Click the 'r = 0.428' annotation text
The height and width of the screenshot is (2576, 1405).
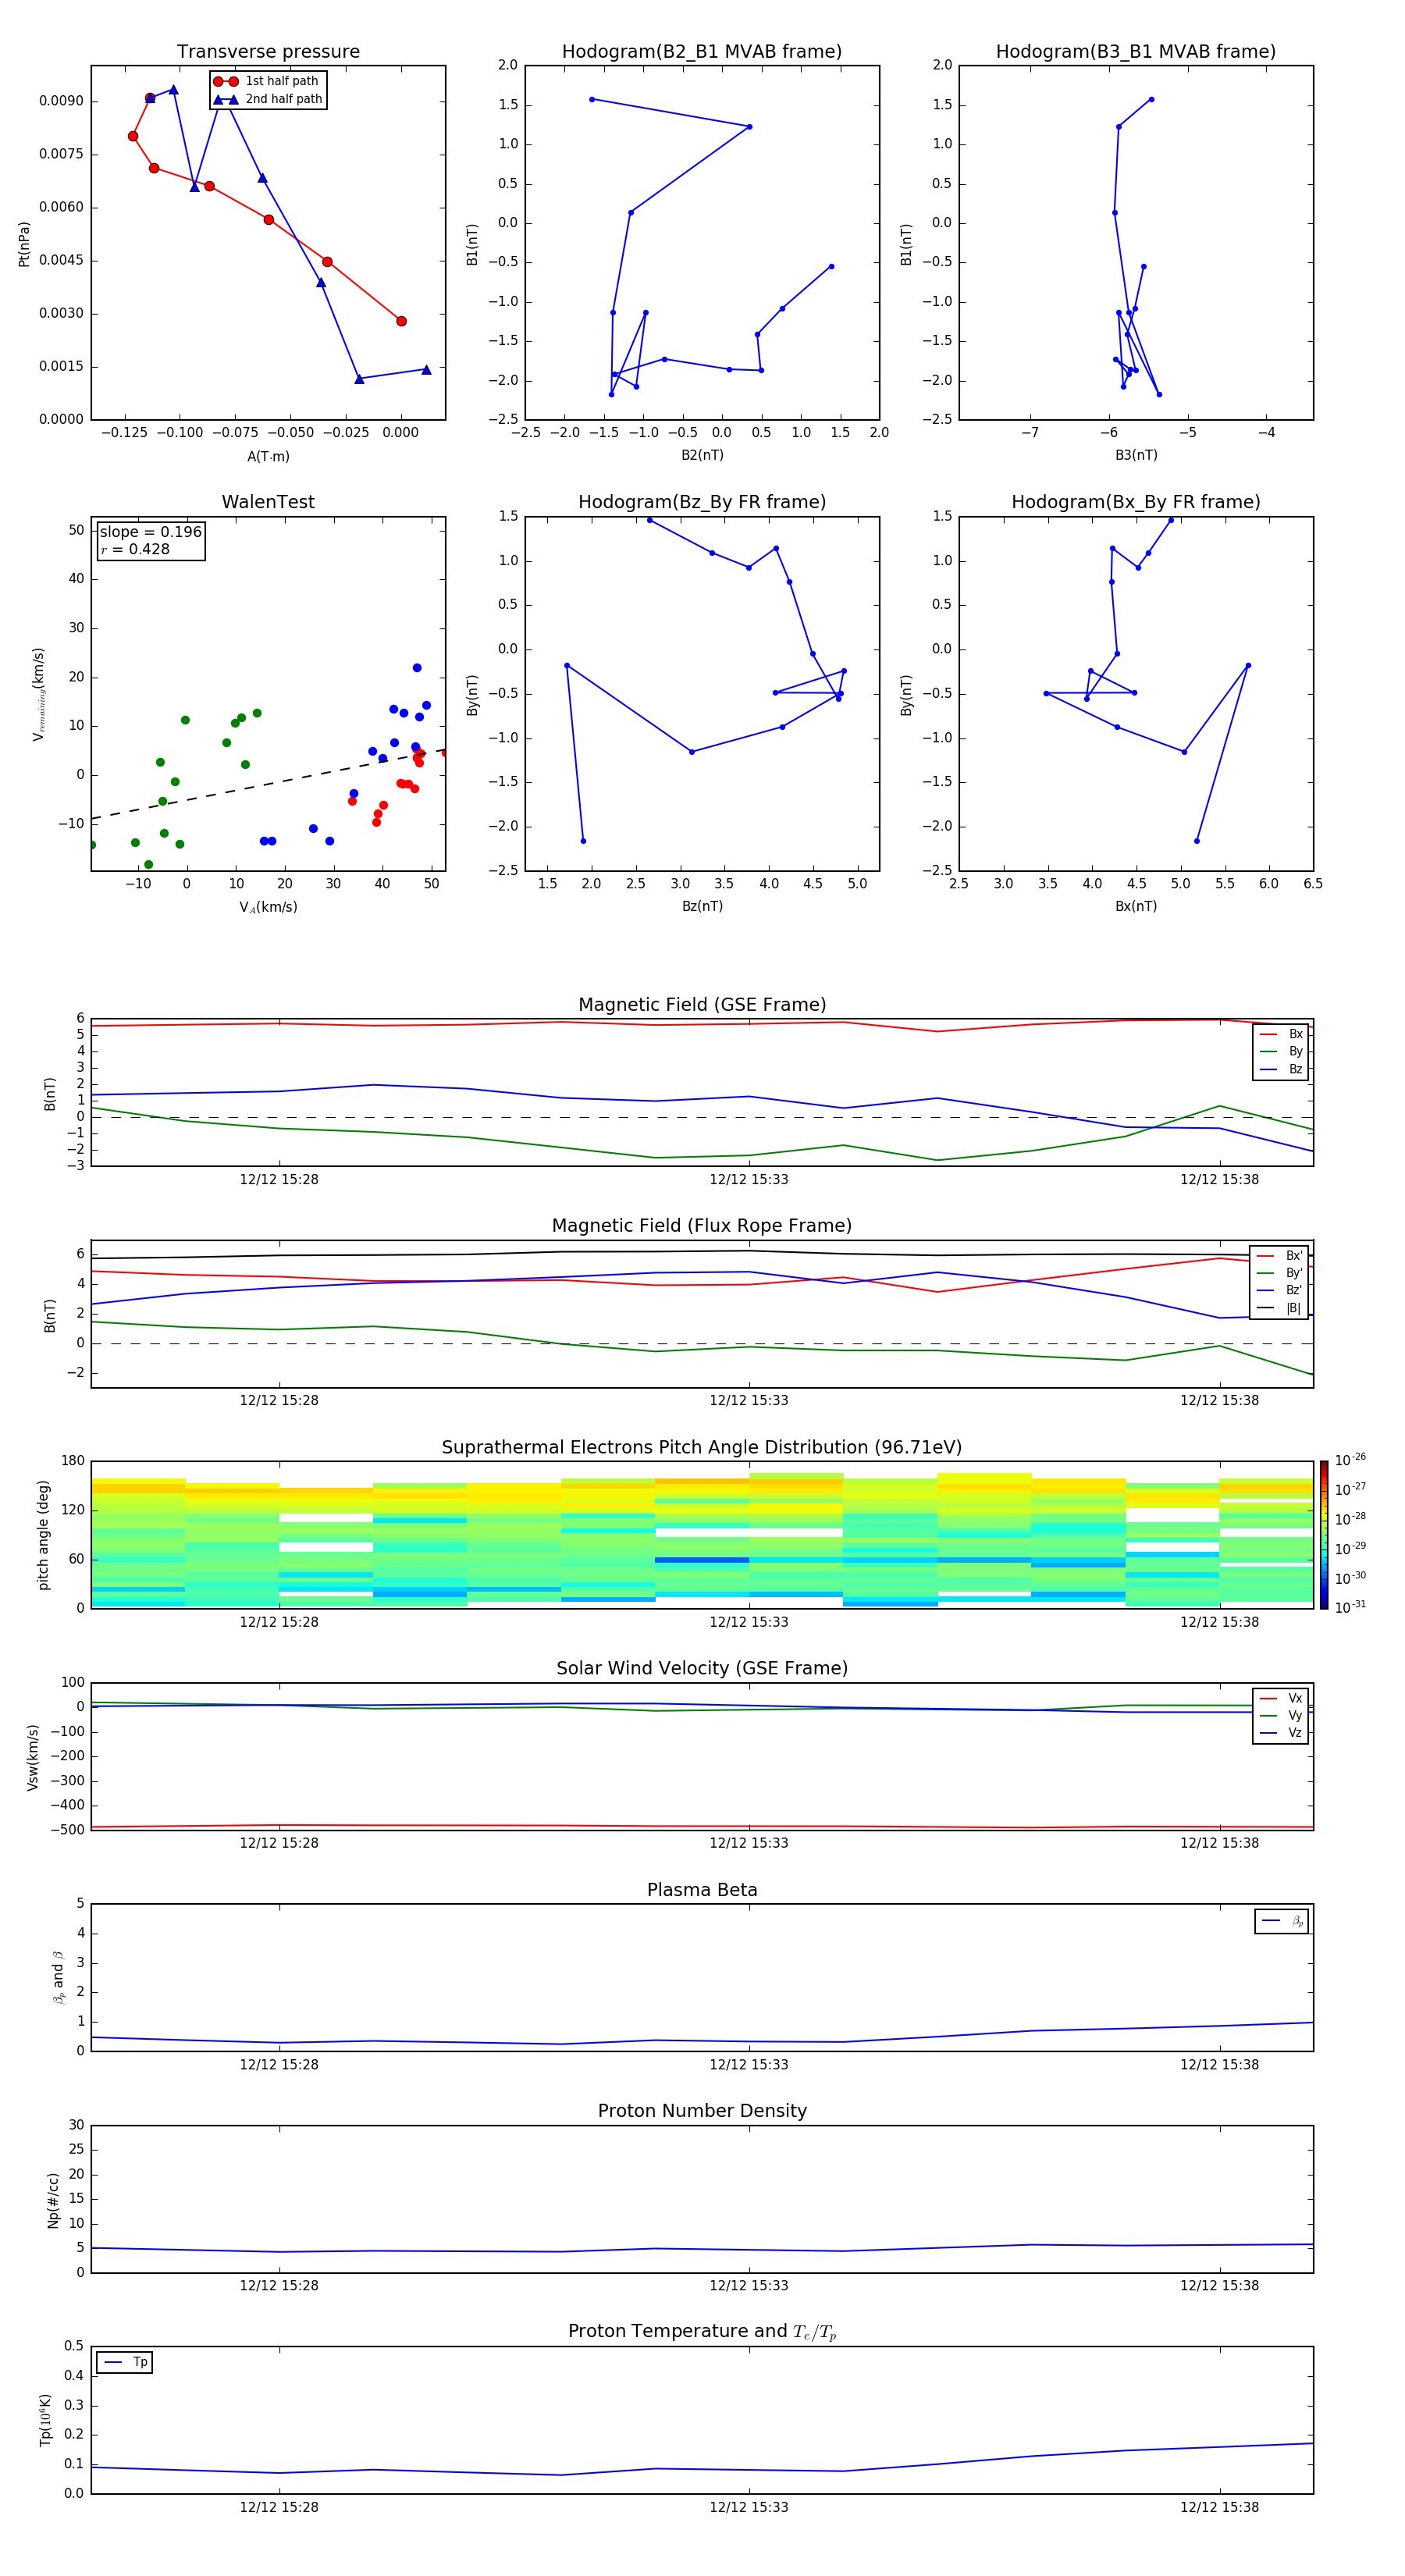tap(135, 549)
